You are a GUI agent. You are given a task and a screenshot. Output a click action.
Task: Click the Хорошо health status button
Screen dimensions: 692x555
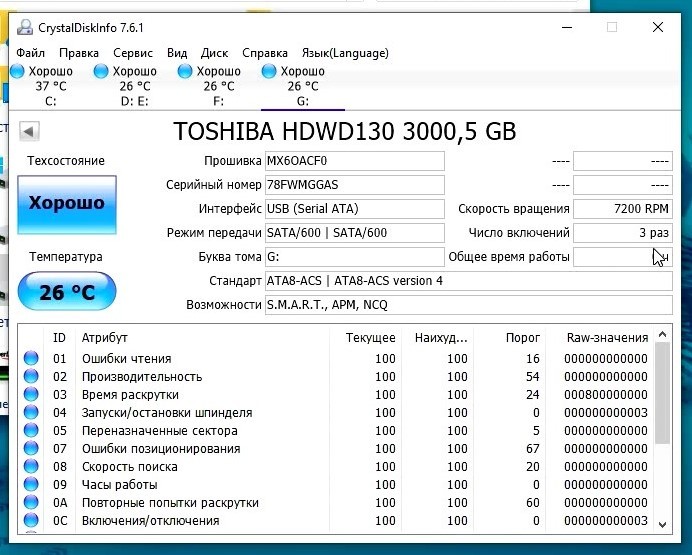coord(67,204)
